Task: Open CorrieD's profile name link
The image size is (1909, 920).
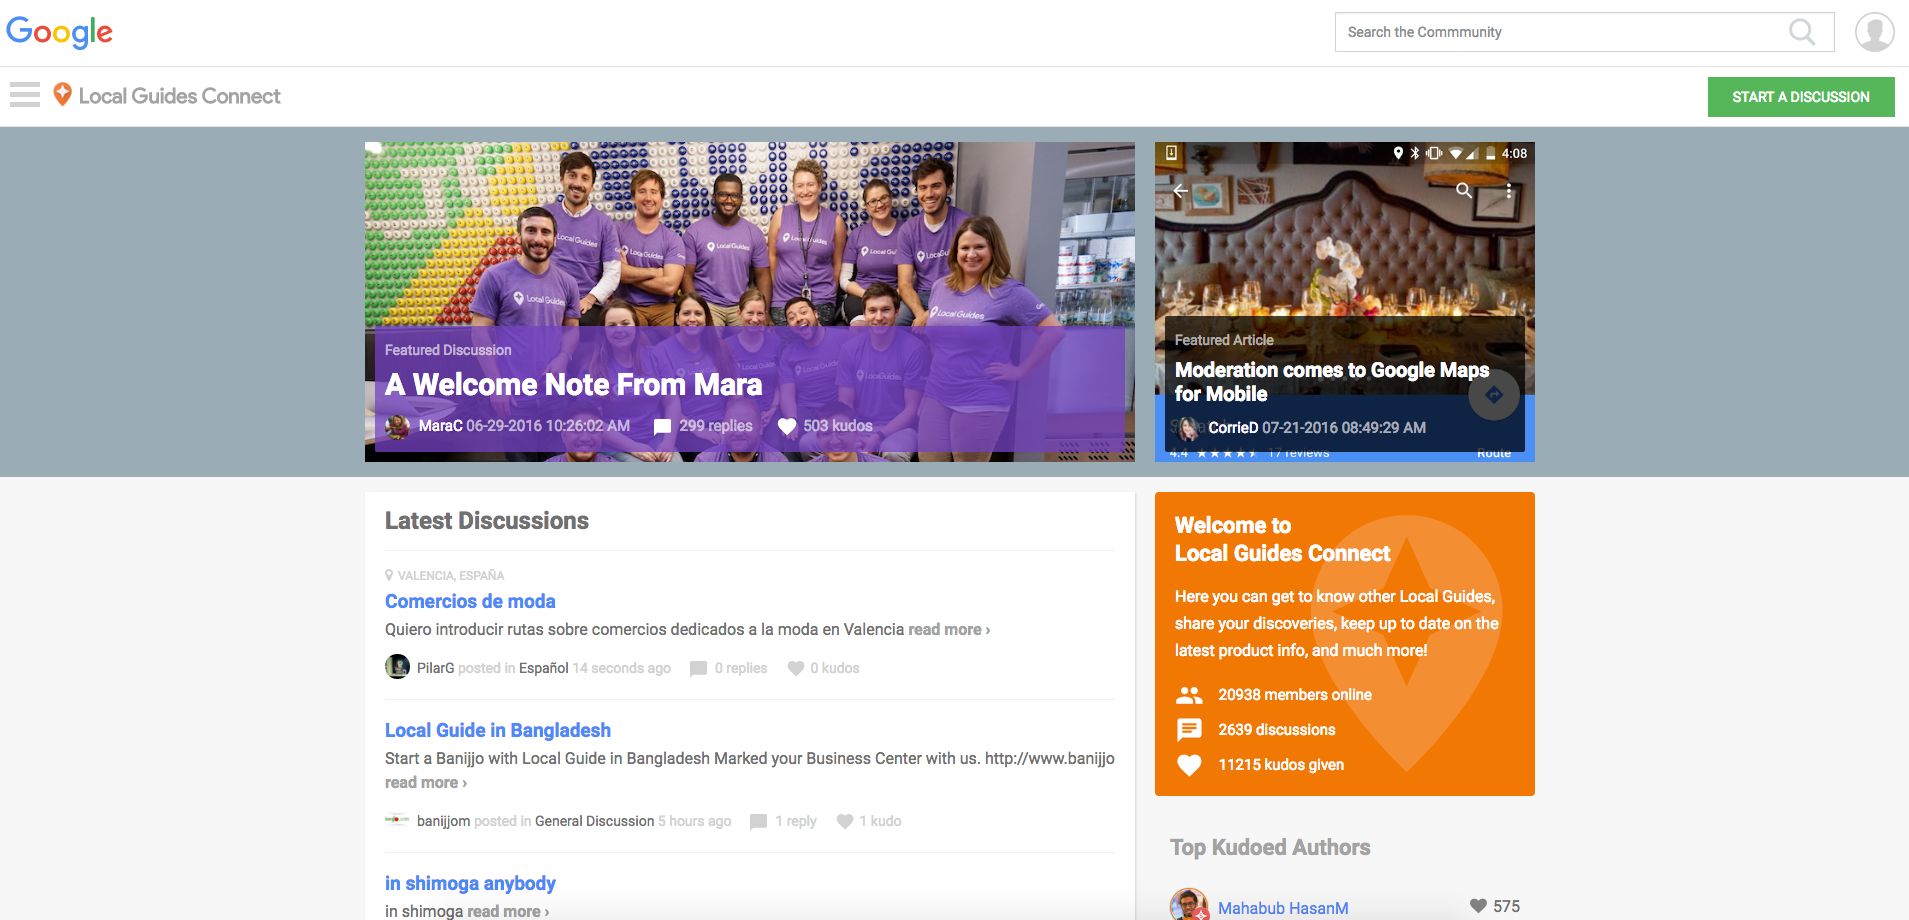Action: pyautogui.click(x=1233, y=428)
